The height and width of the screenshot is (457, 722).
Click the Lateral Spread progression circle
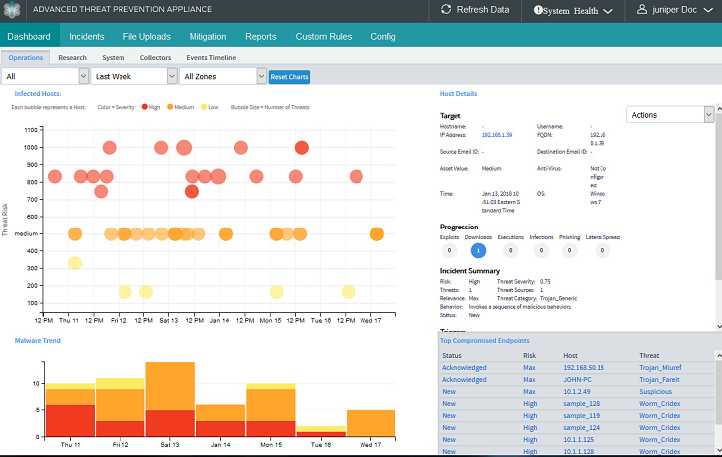tap(602, 250)
